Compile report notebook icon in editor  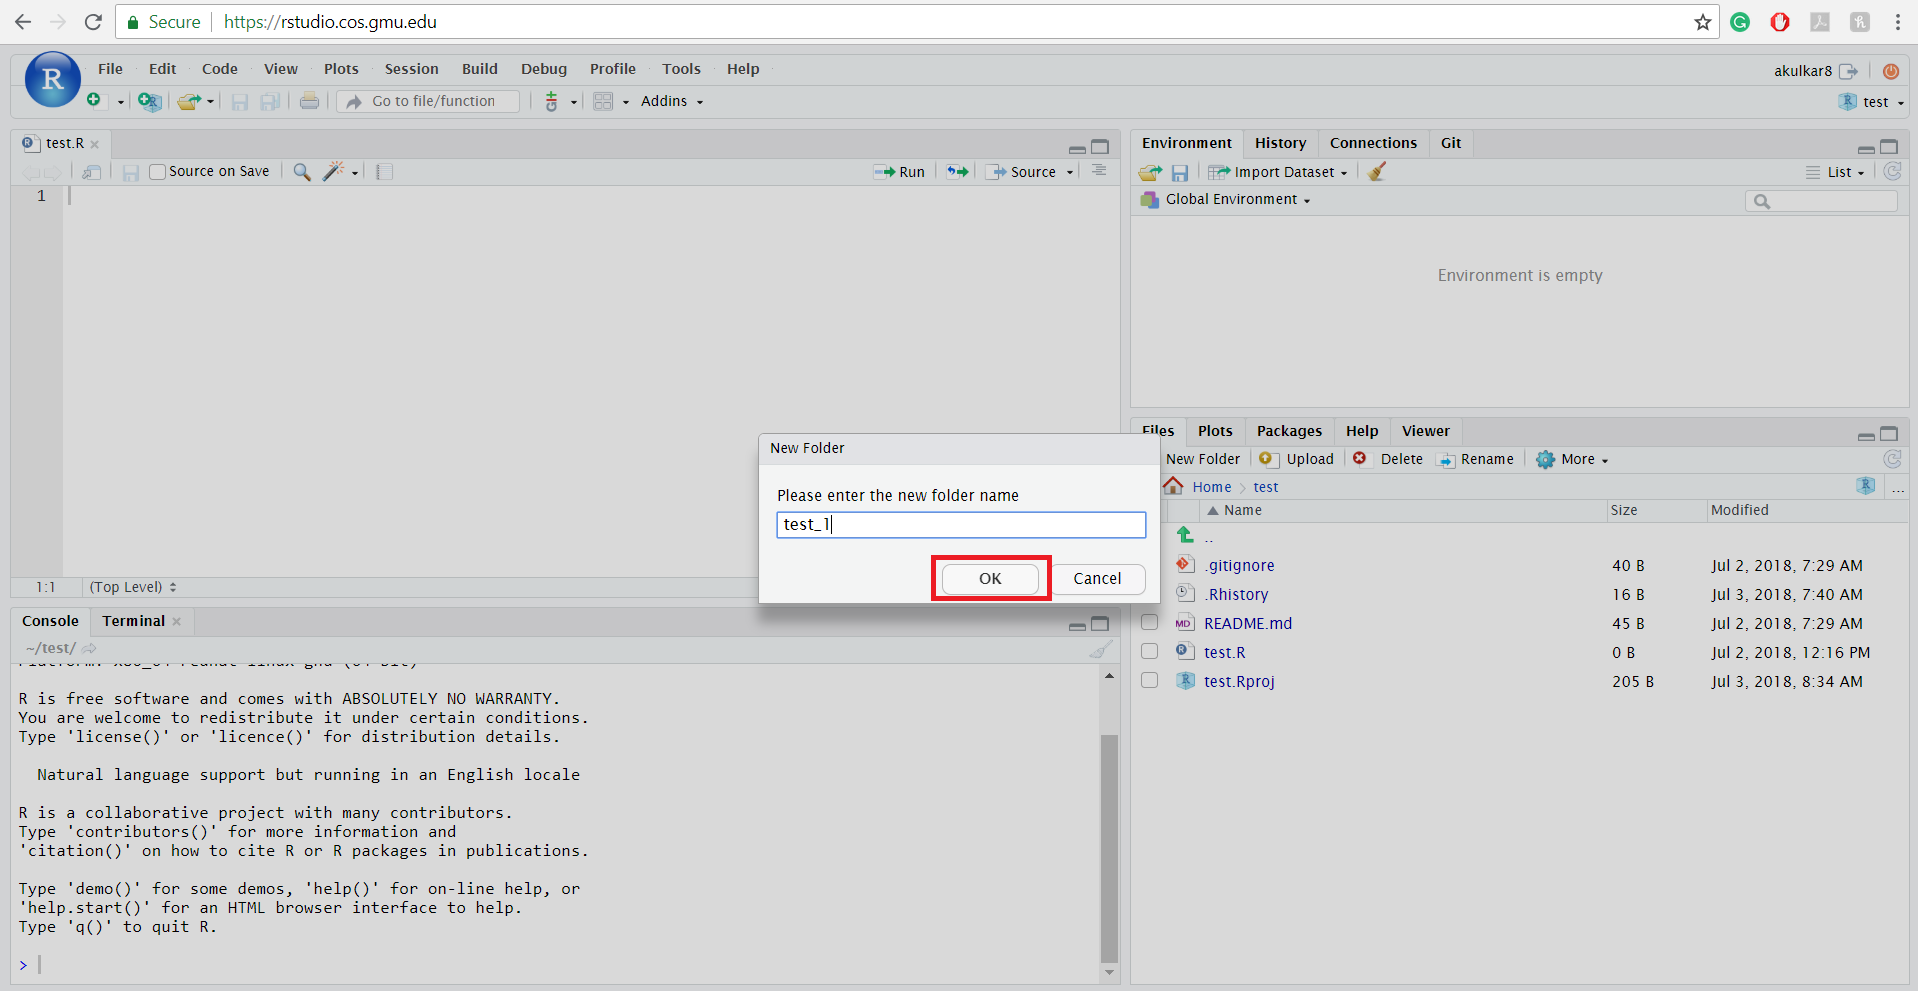[384, 172]
